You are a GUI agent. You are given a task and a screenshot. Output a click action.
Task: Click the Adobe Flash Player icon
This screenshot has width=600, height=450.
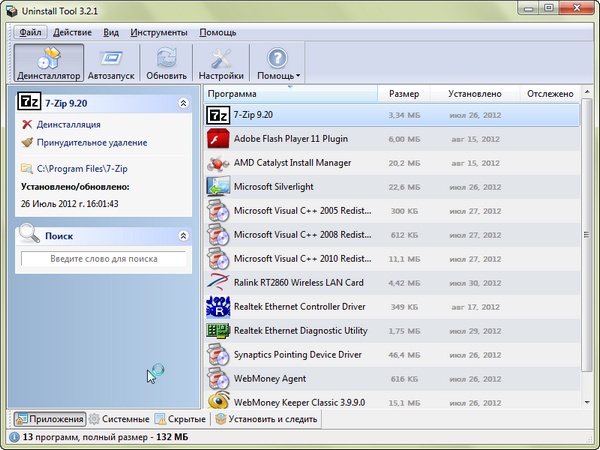click(x=218, y=139)
